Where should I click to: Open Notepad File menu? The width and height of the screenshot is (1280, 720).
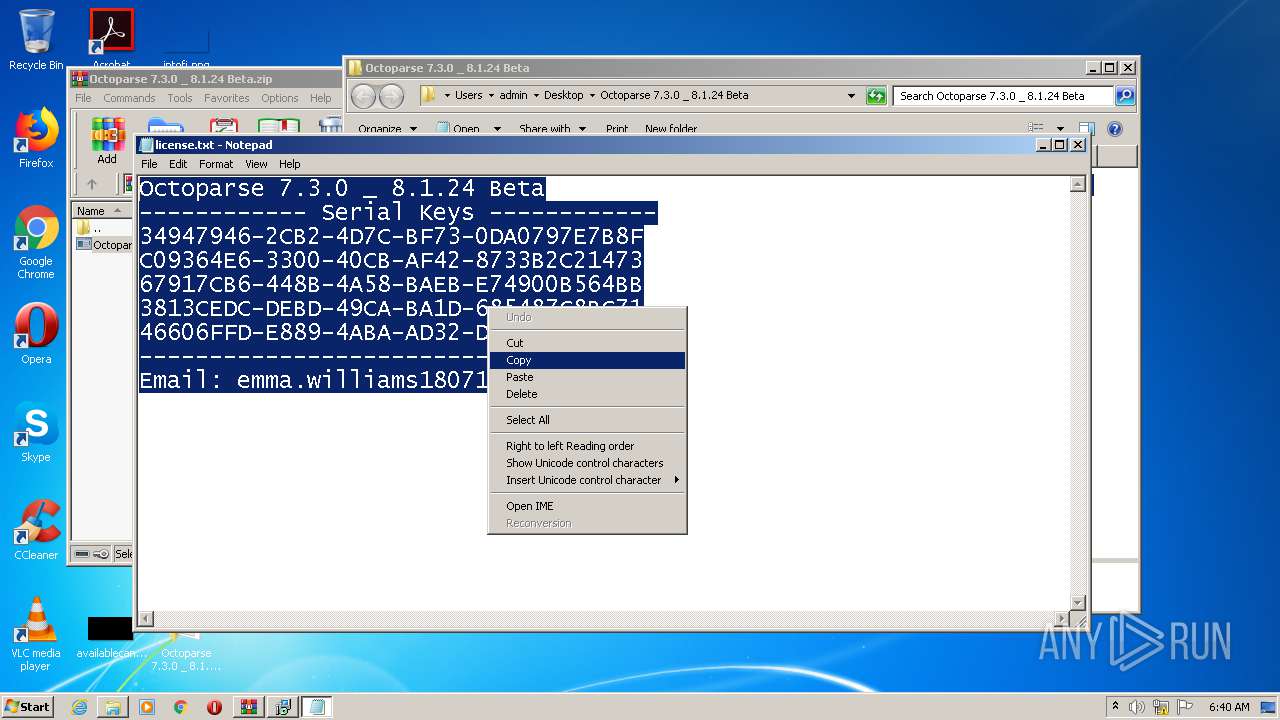point(149,164)
